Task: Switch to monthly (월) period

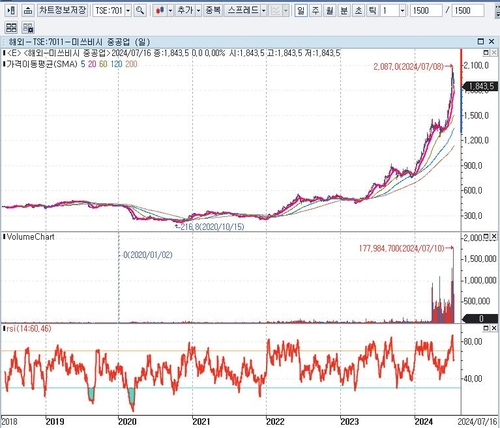Action: (x=329, y=11)
